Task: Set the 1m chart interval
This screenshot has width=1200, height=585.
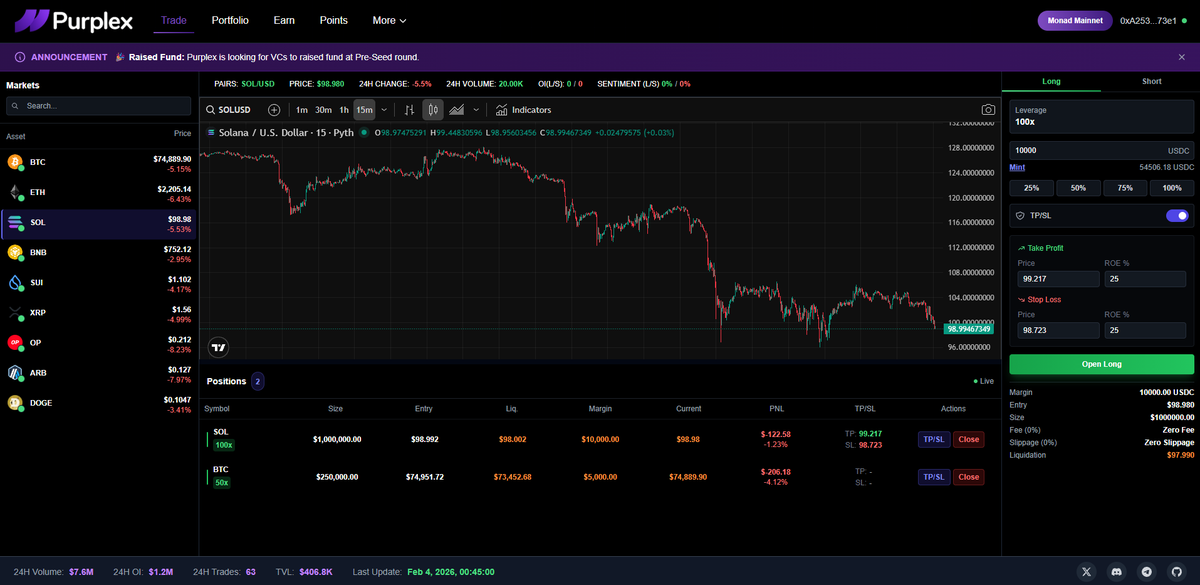Action: point(301,110)
